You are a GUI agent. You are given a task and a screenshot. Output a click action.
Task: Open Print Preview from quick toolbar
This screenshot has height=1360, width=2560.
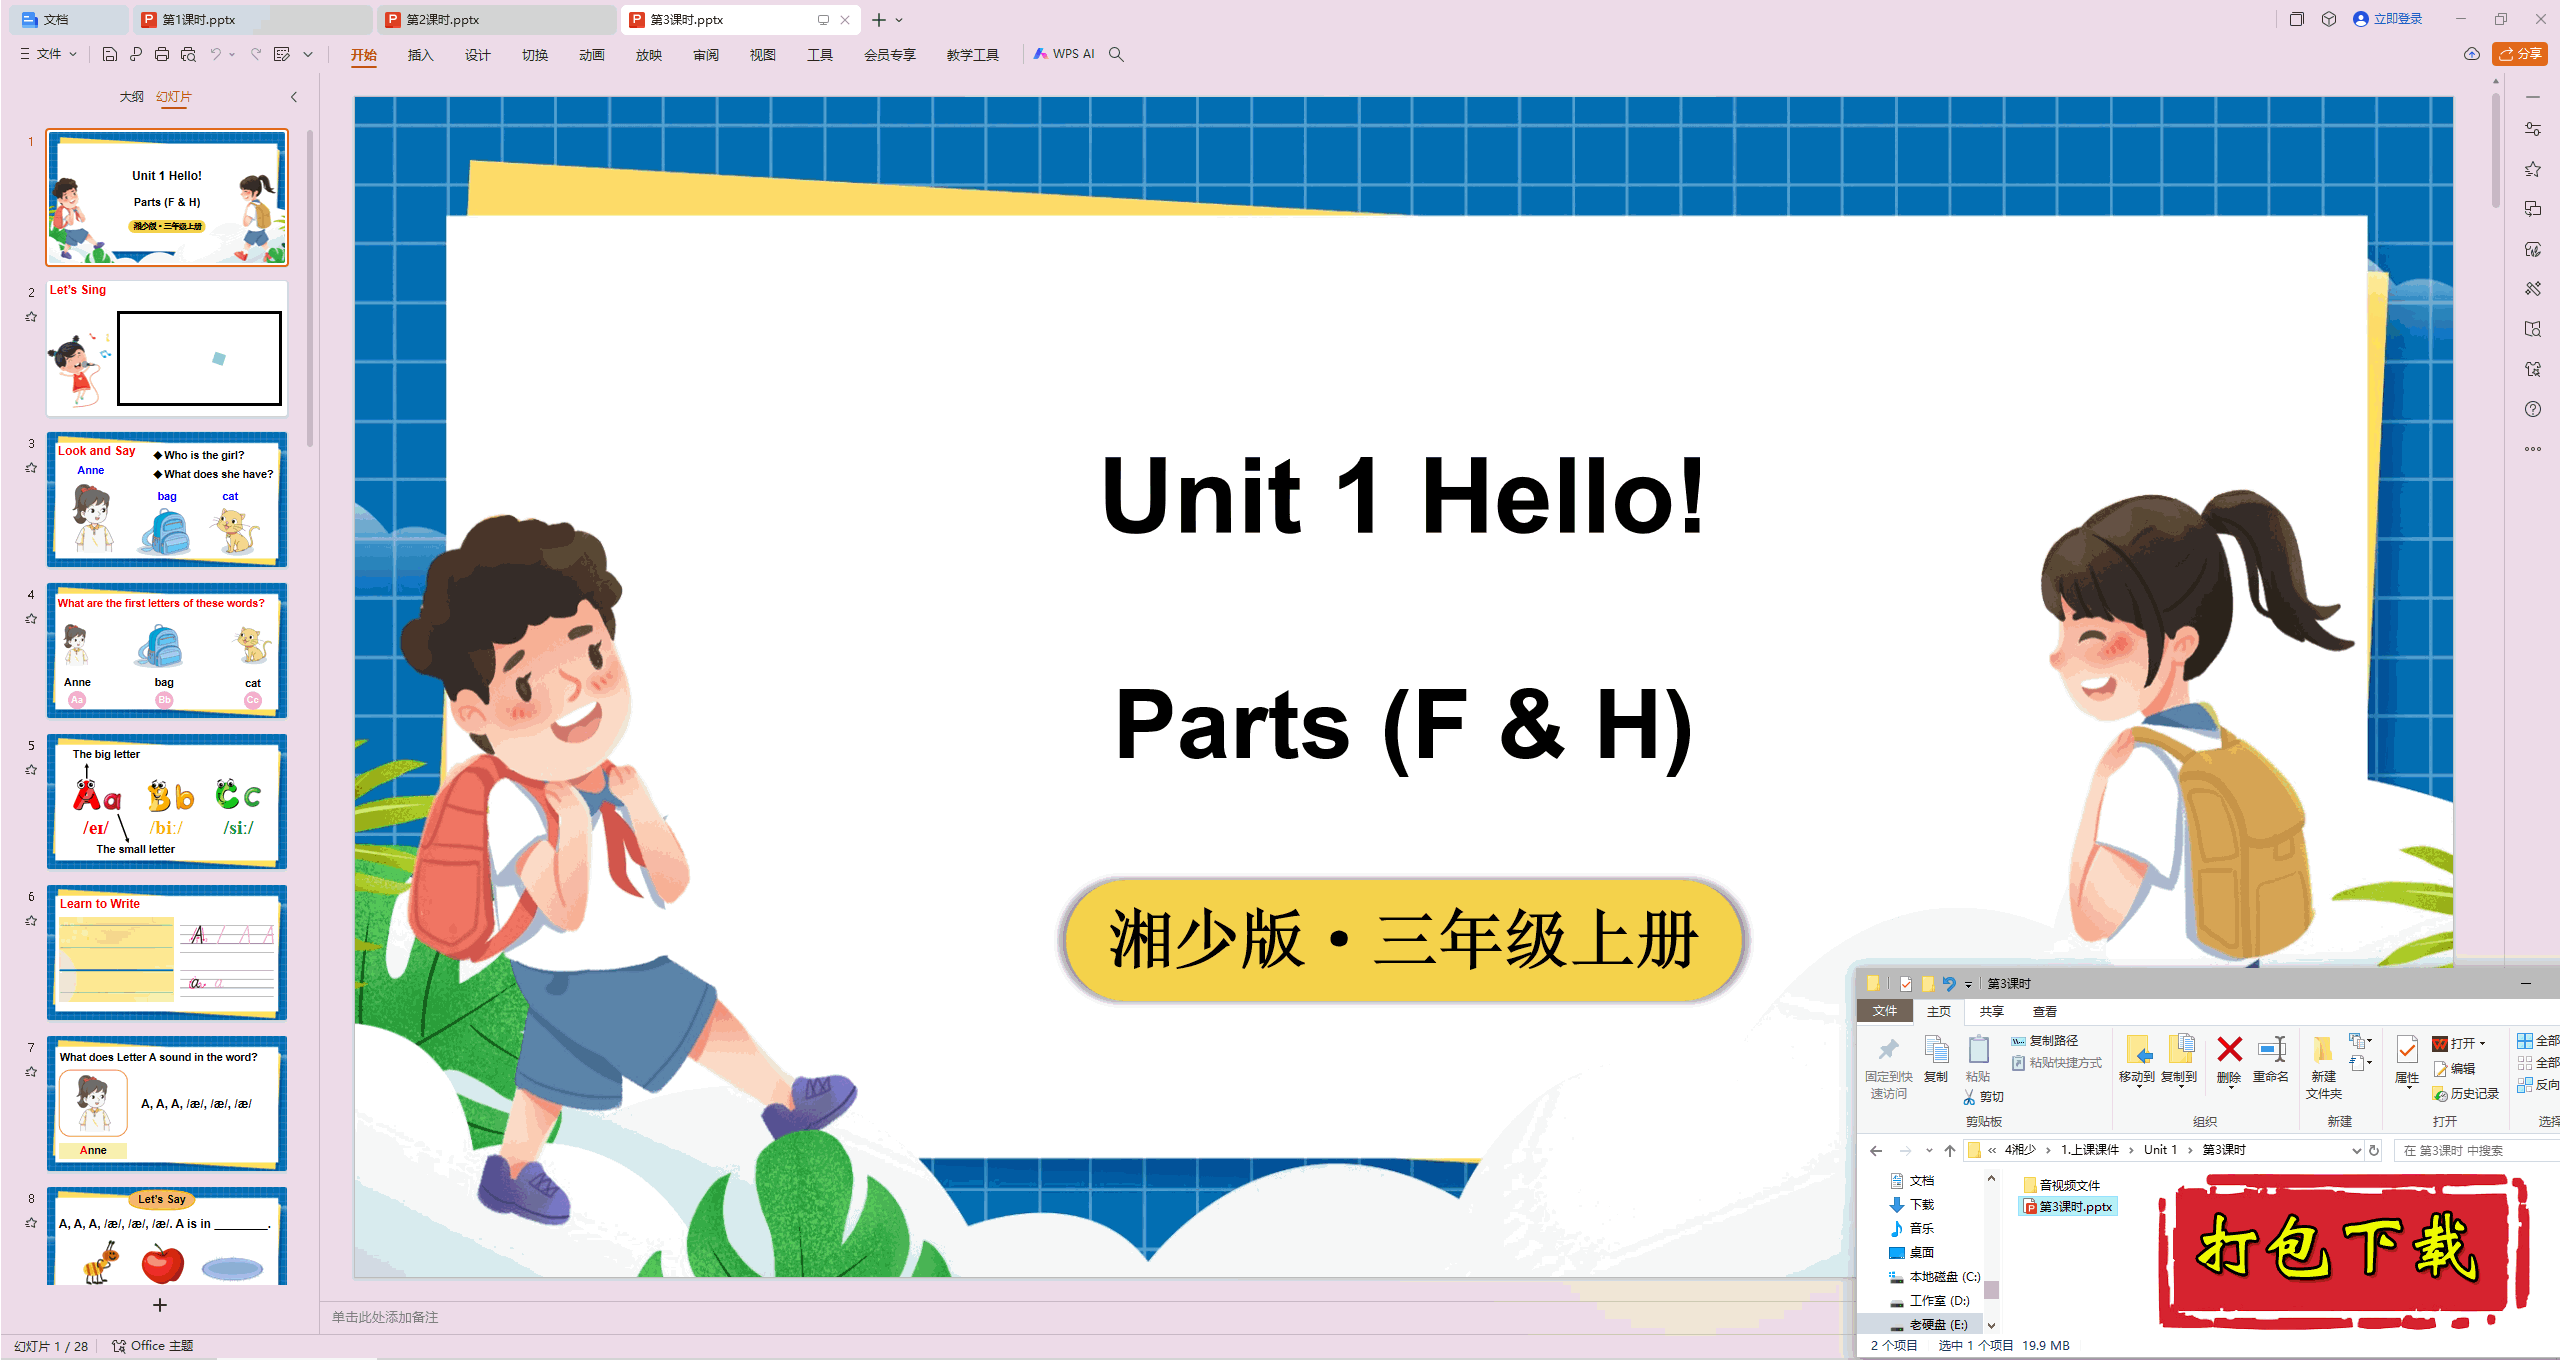pyautogui.click(x=188, y=54)
